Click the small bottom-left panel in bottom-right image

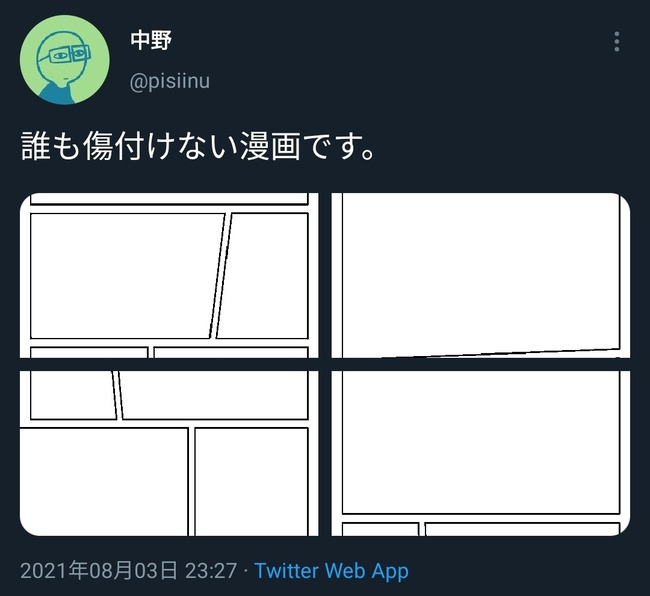tap(380, 530)
